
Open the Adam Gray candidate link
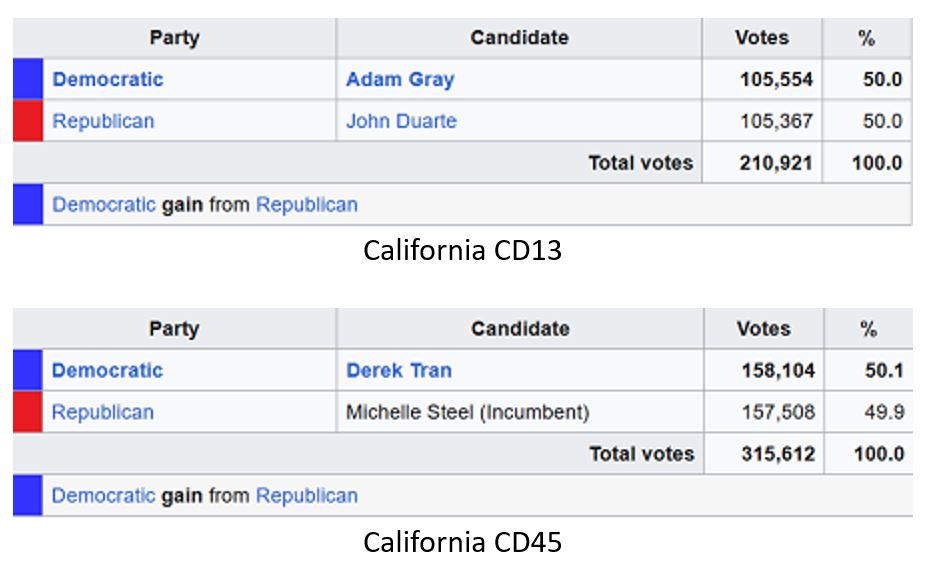[400, 80]
